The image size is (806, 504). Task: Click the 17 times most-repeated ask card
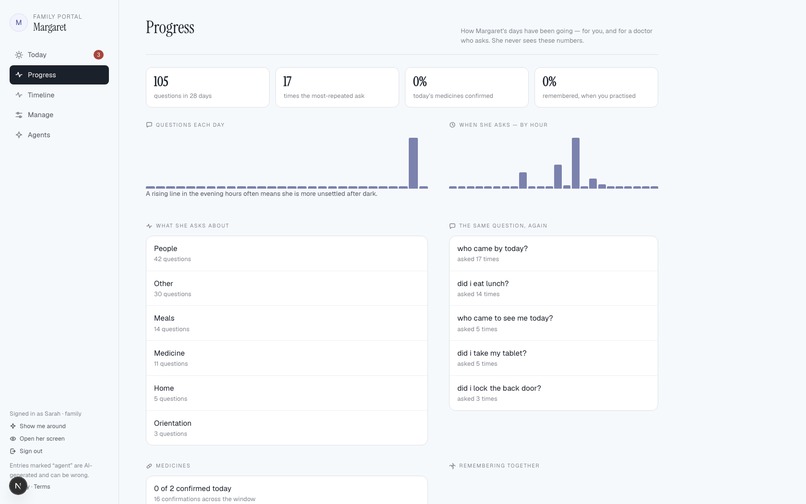(337, 87)
